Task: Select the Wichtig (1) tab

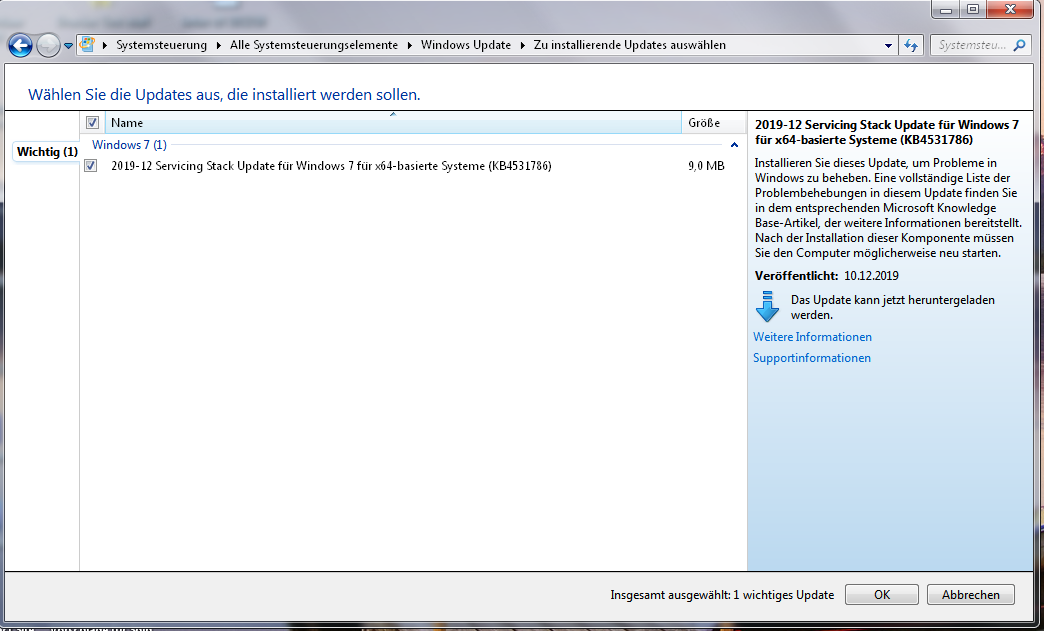Action: [47, 152]
